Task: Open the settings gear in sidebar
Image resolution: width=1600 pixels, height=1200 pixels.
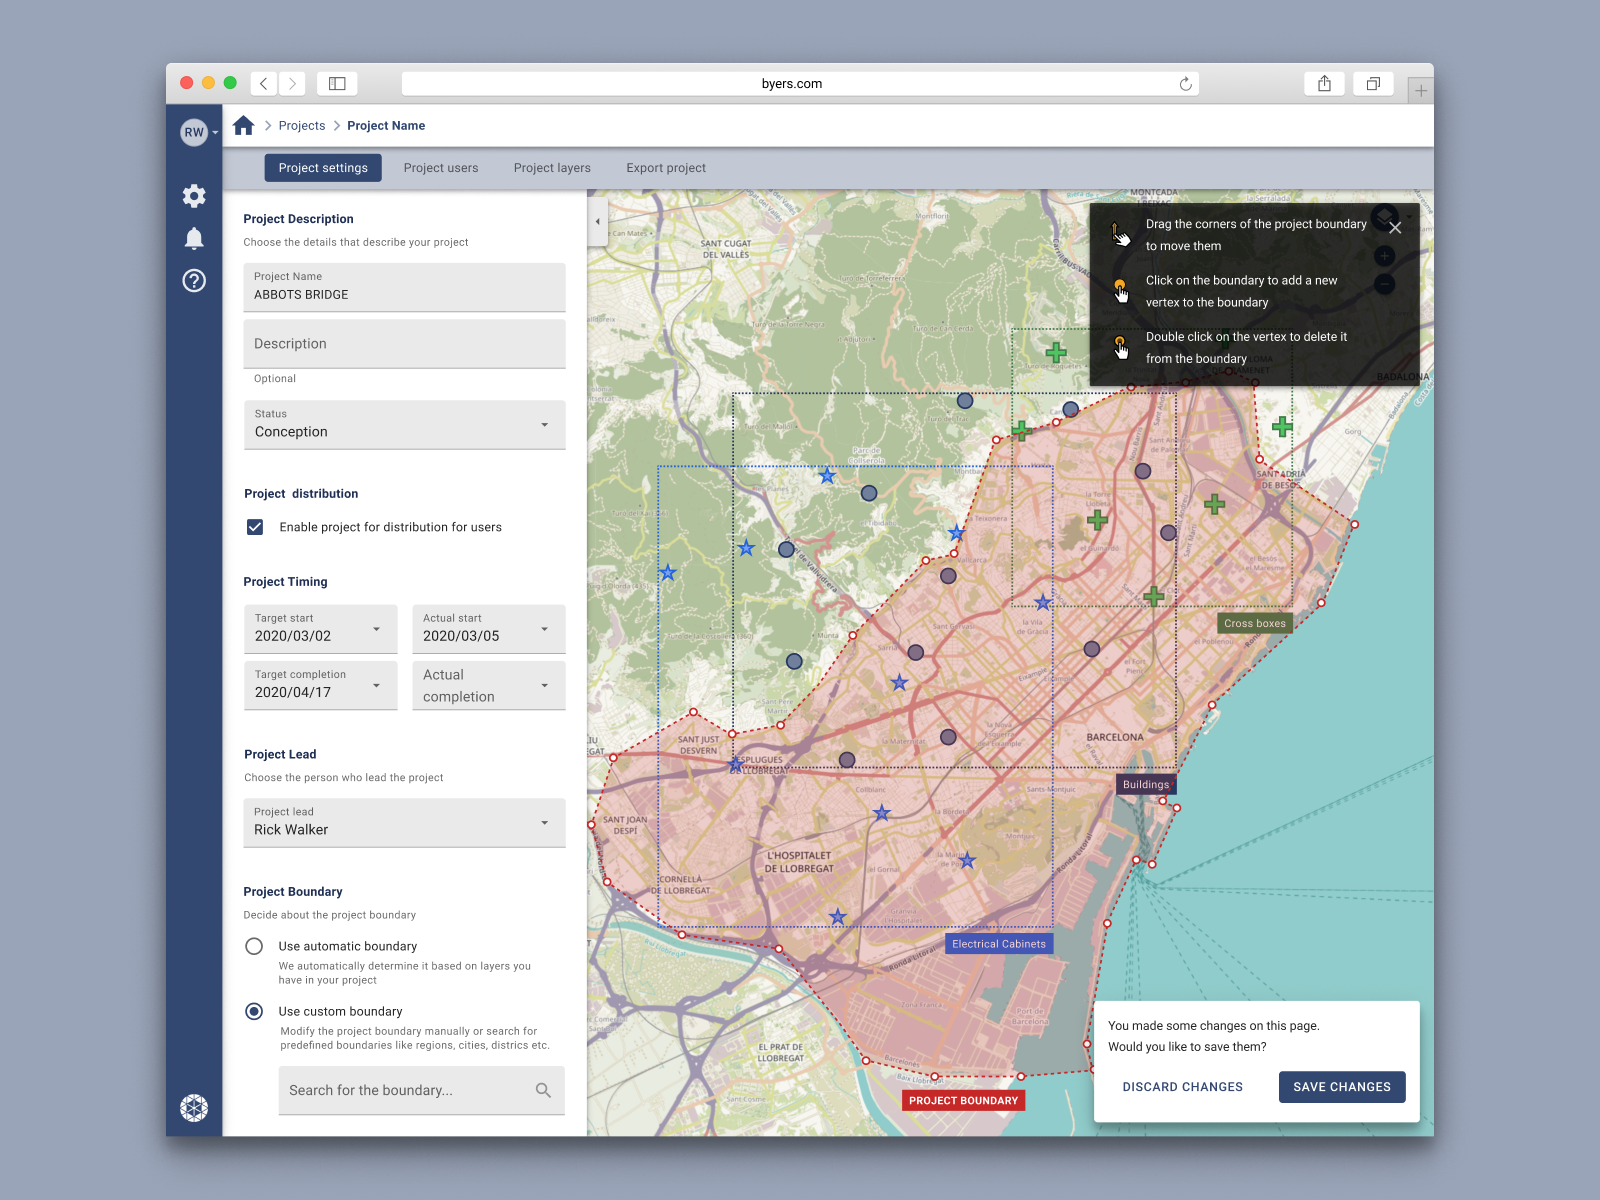Action: [x=194, y=196]
